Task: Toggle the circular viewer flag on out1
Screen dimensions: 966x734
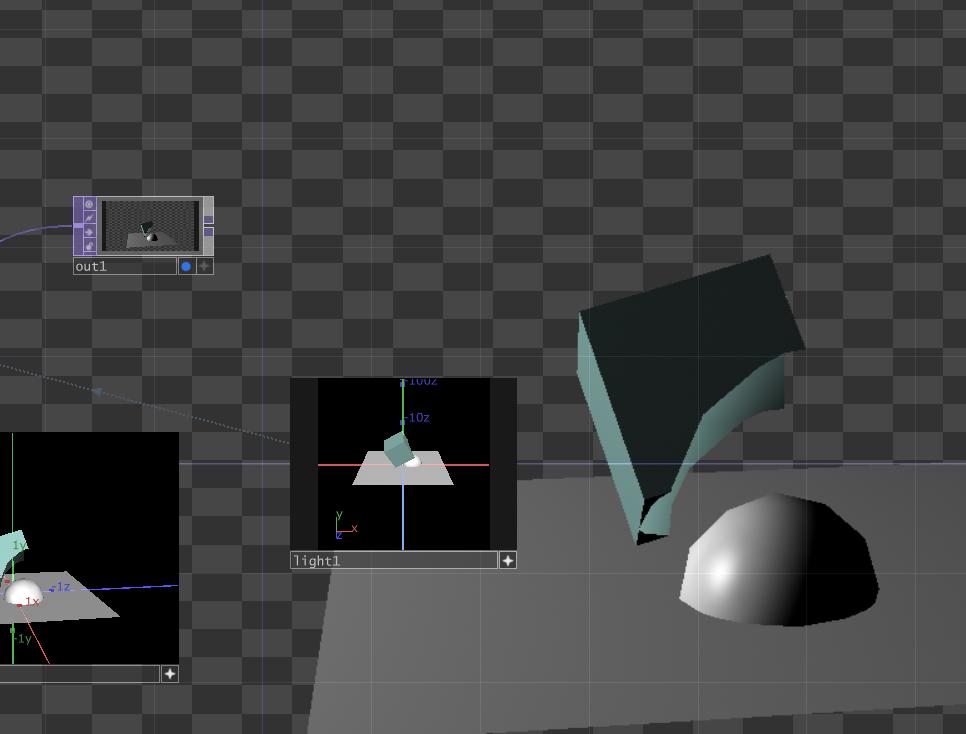Action: tap(89, 204)
